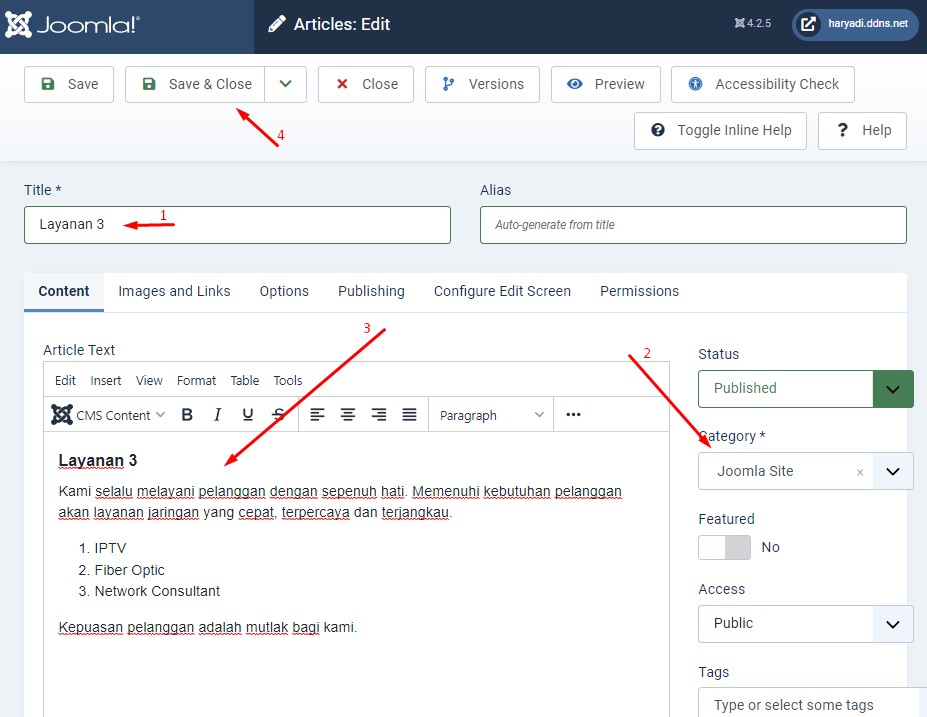The height and width of the screenshot is (717, 927).
Task: Click the Accessibility Check button
Action: (762, 84)
